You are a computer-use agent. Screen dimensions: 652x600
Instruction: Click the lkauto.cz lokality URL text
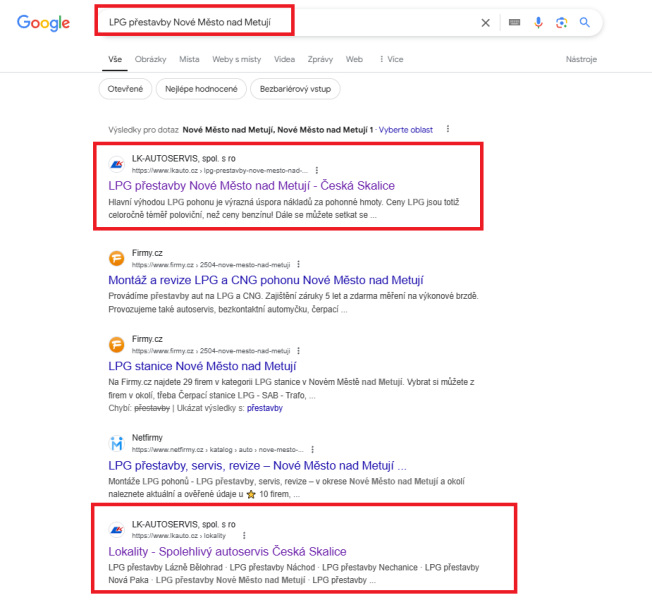[x=179, y=536]
